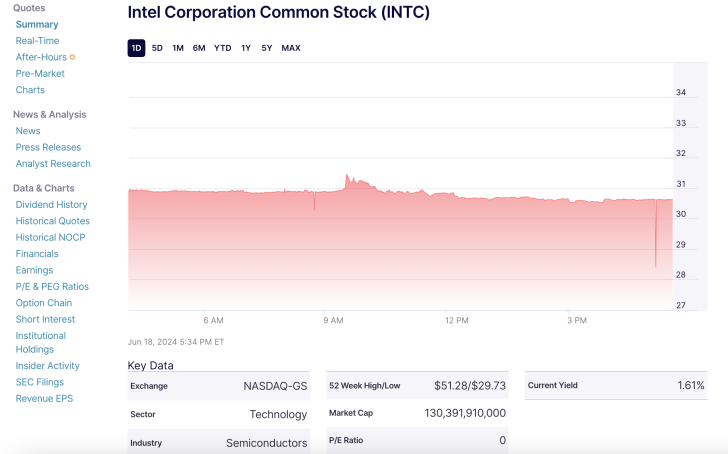Image resolution: width=728 pixels, height=454 pixels.
Task: Open Revenue EPS page
Action: 45,399
